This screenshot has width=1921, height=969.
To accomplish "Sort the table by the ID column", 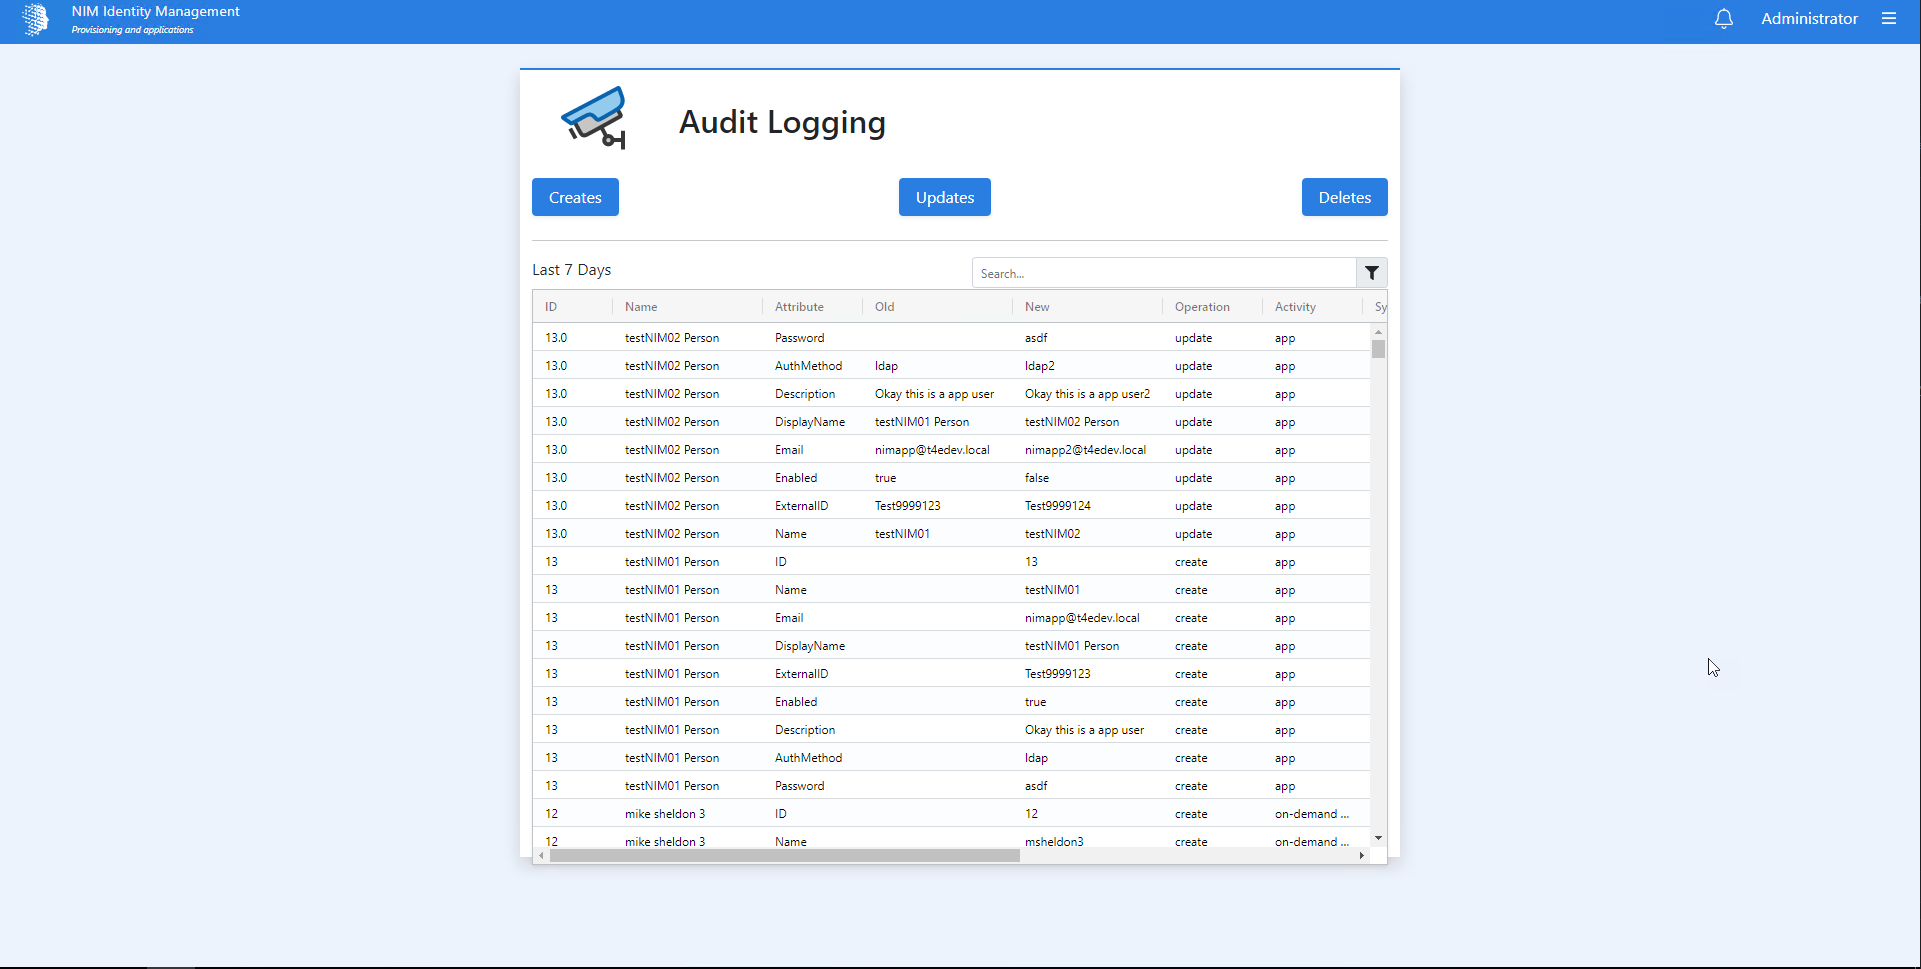I will [x=551, y=306].
